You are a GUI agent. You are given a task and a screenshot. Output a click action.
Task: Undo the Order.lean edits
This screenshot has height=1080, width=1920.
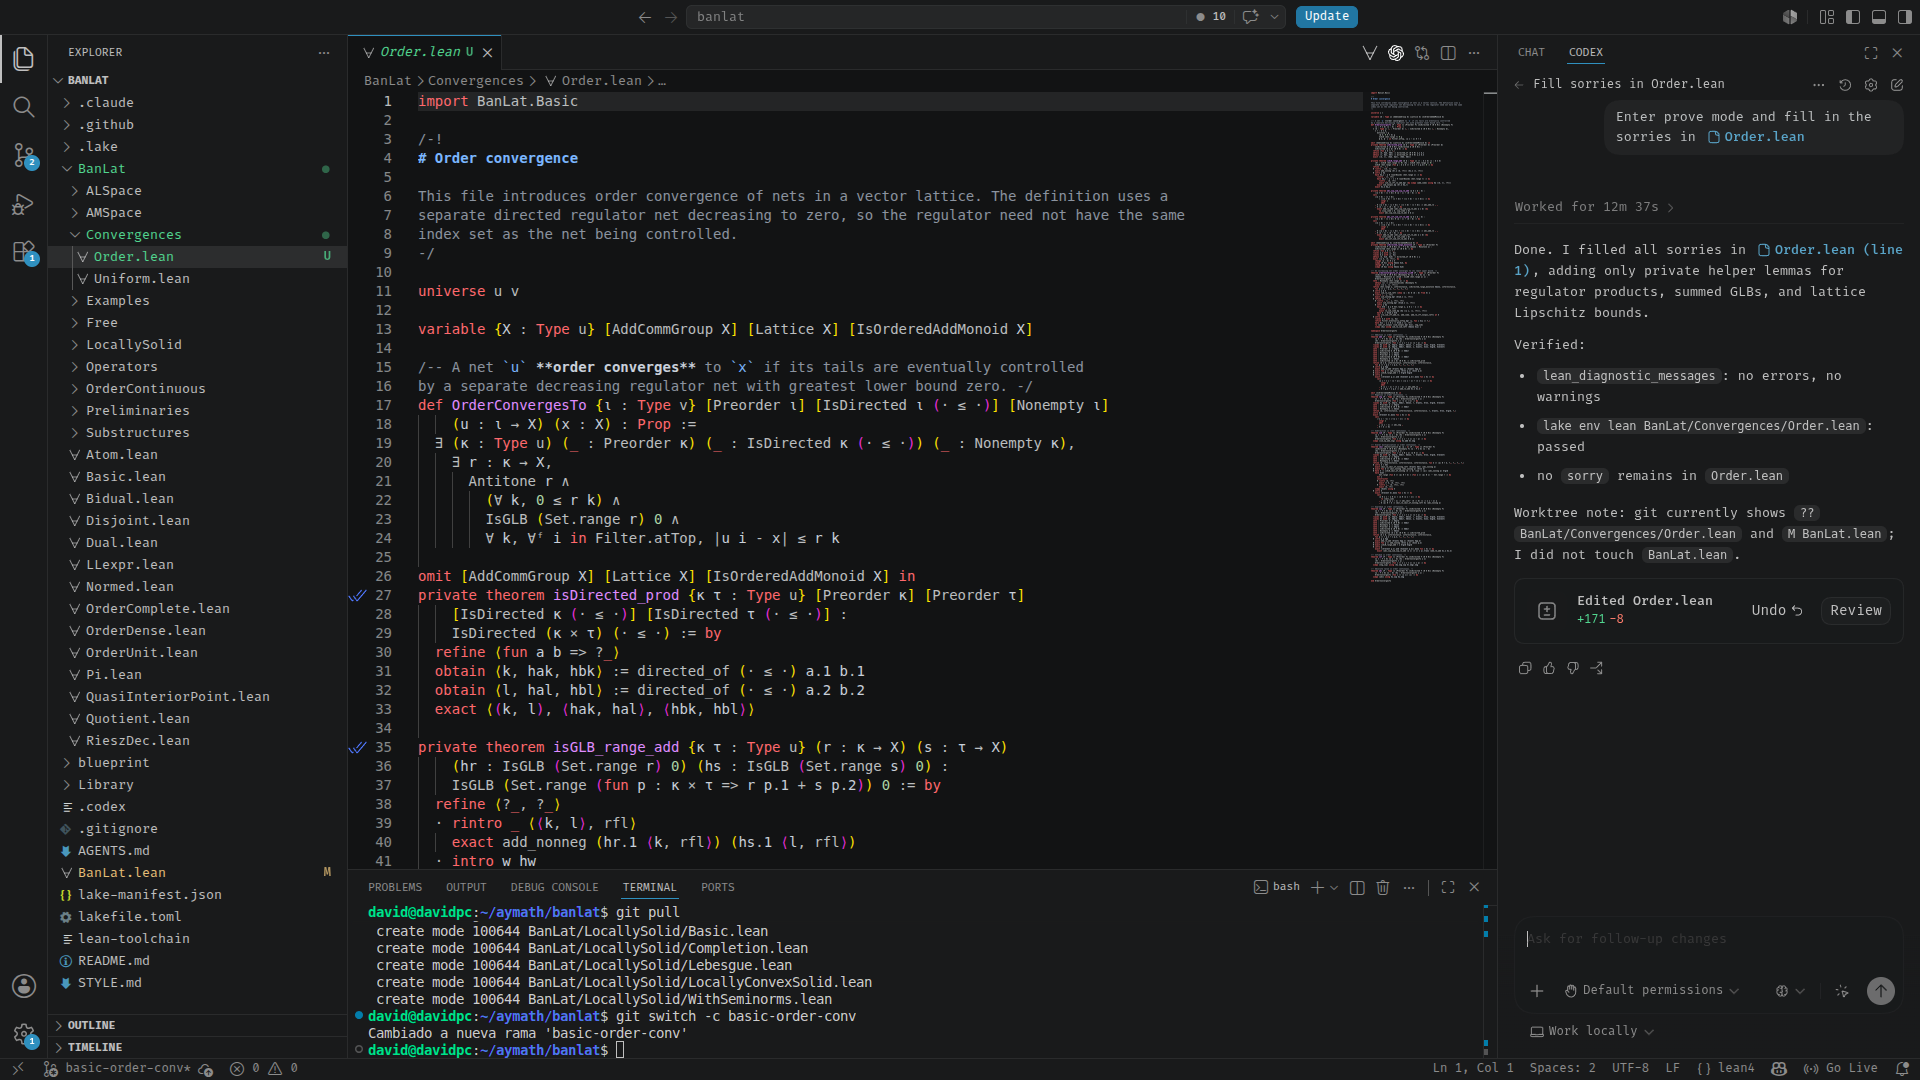pyautogui.click(x=1776, y=611)
